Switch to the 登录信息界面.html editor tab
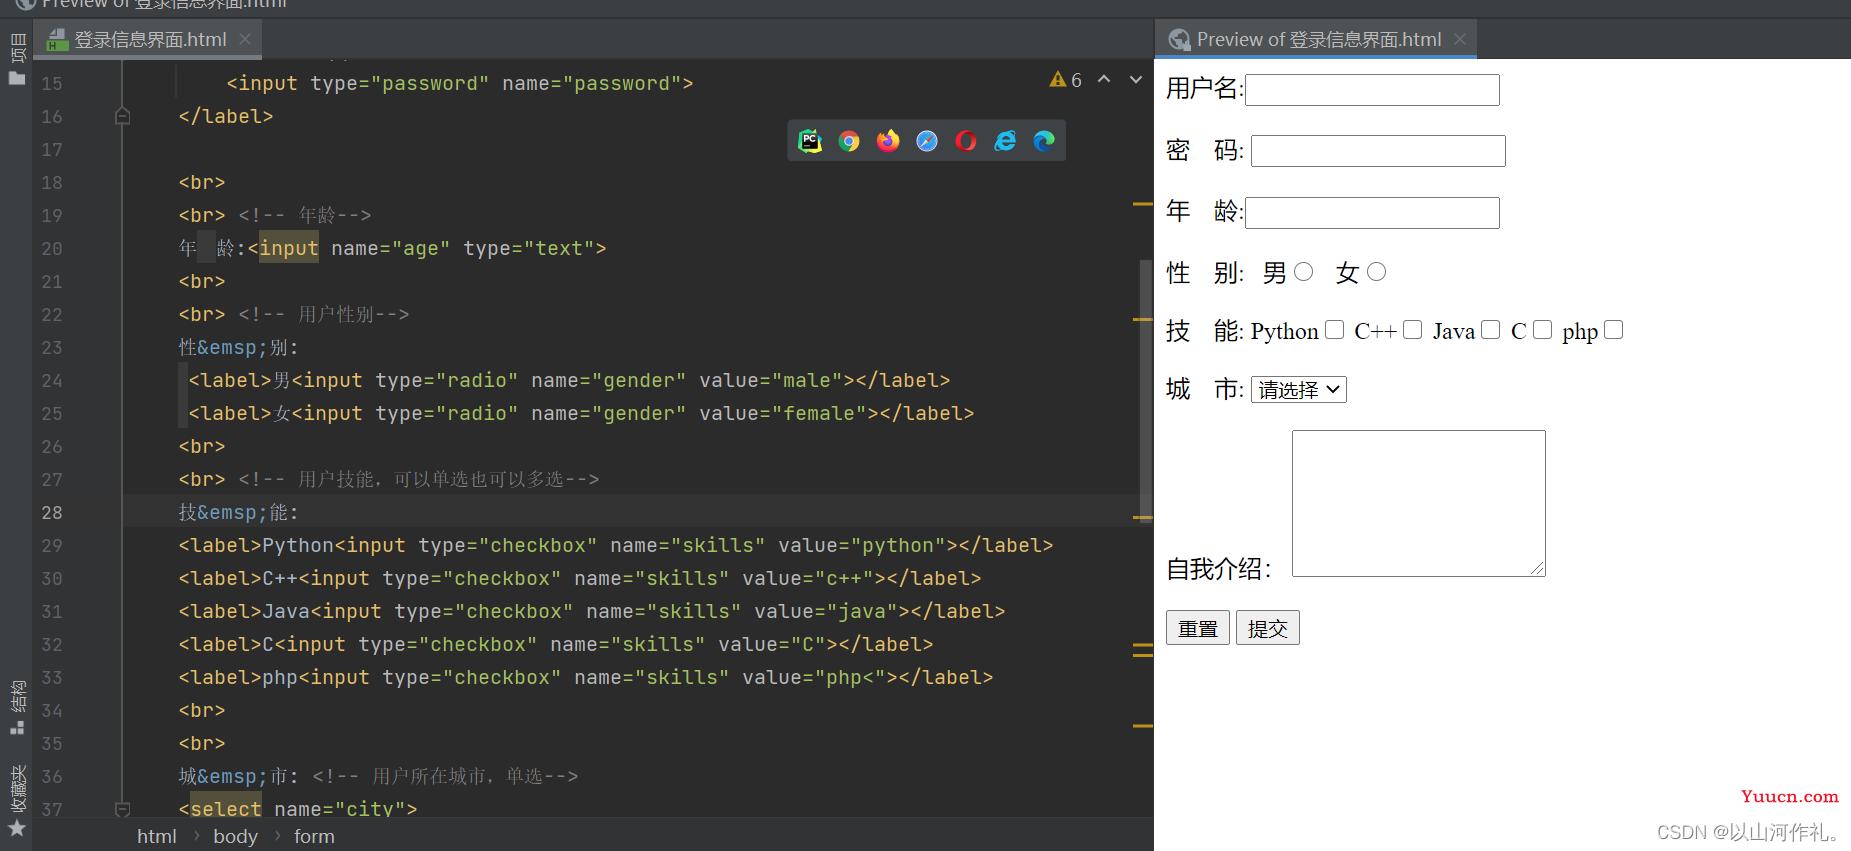Screen dimensions: 1851x851 [x=150, y=40]
